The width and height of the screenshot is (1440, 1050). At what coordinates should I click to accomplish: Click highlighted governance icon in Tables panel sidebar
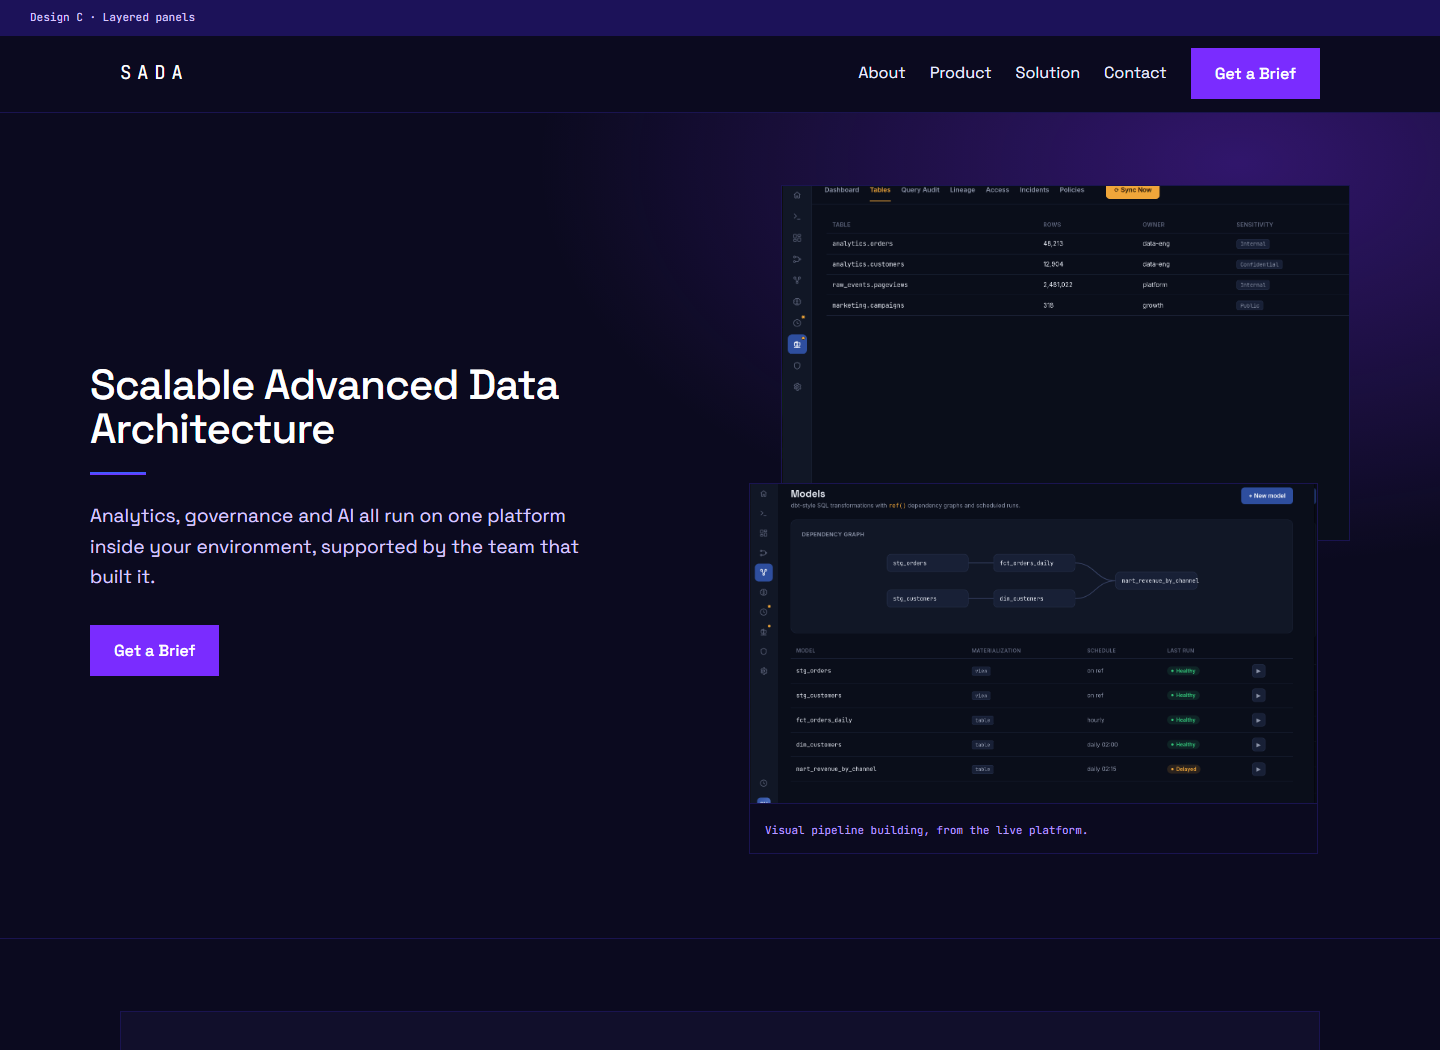click(797, 344)
